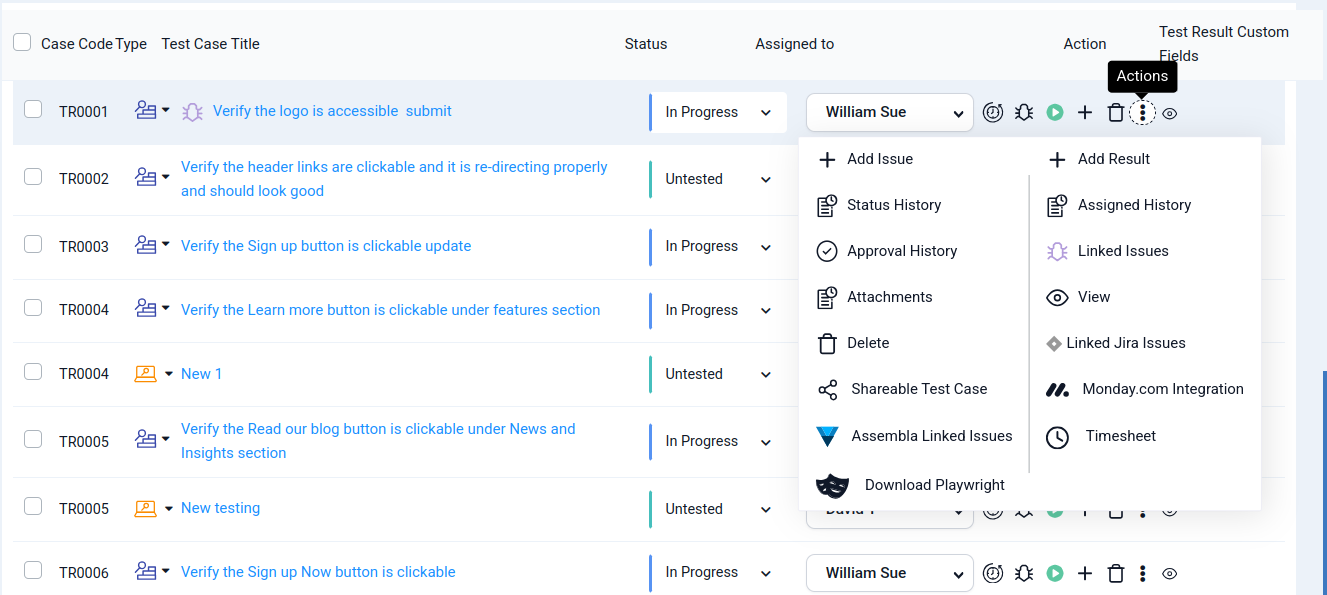The height and width of the screenshot is (595, 1327).
Task: Click the trash icon in the TR0001 row
Action: pyautogui.click(x=1116, y=113)
